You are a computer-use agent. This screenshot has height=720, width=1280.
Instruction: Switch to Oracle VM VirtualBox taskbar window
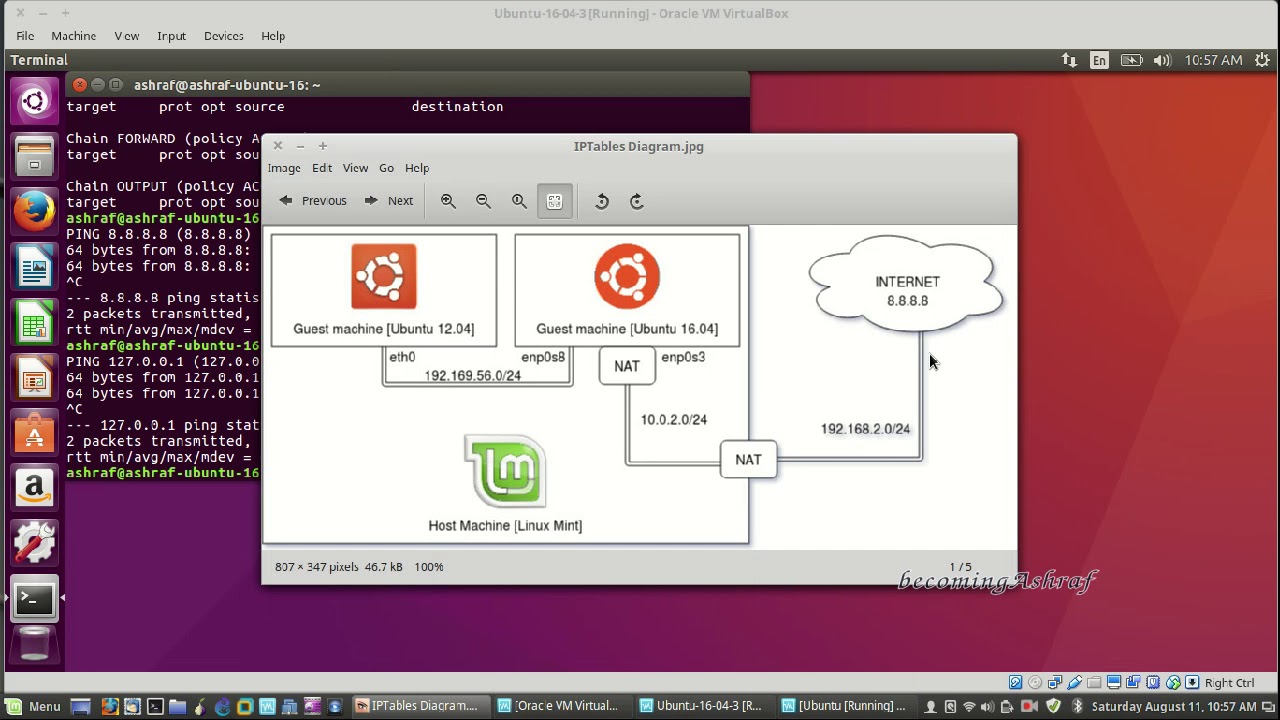pos(563,706)
